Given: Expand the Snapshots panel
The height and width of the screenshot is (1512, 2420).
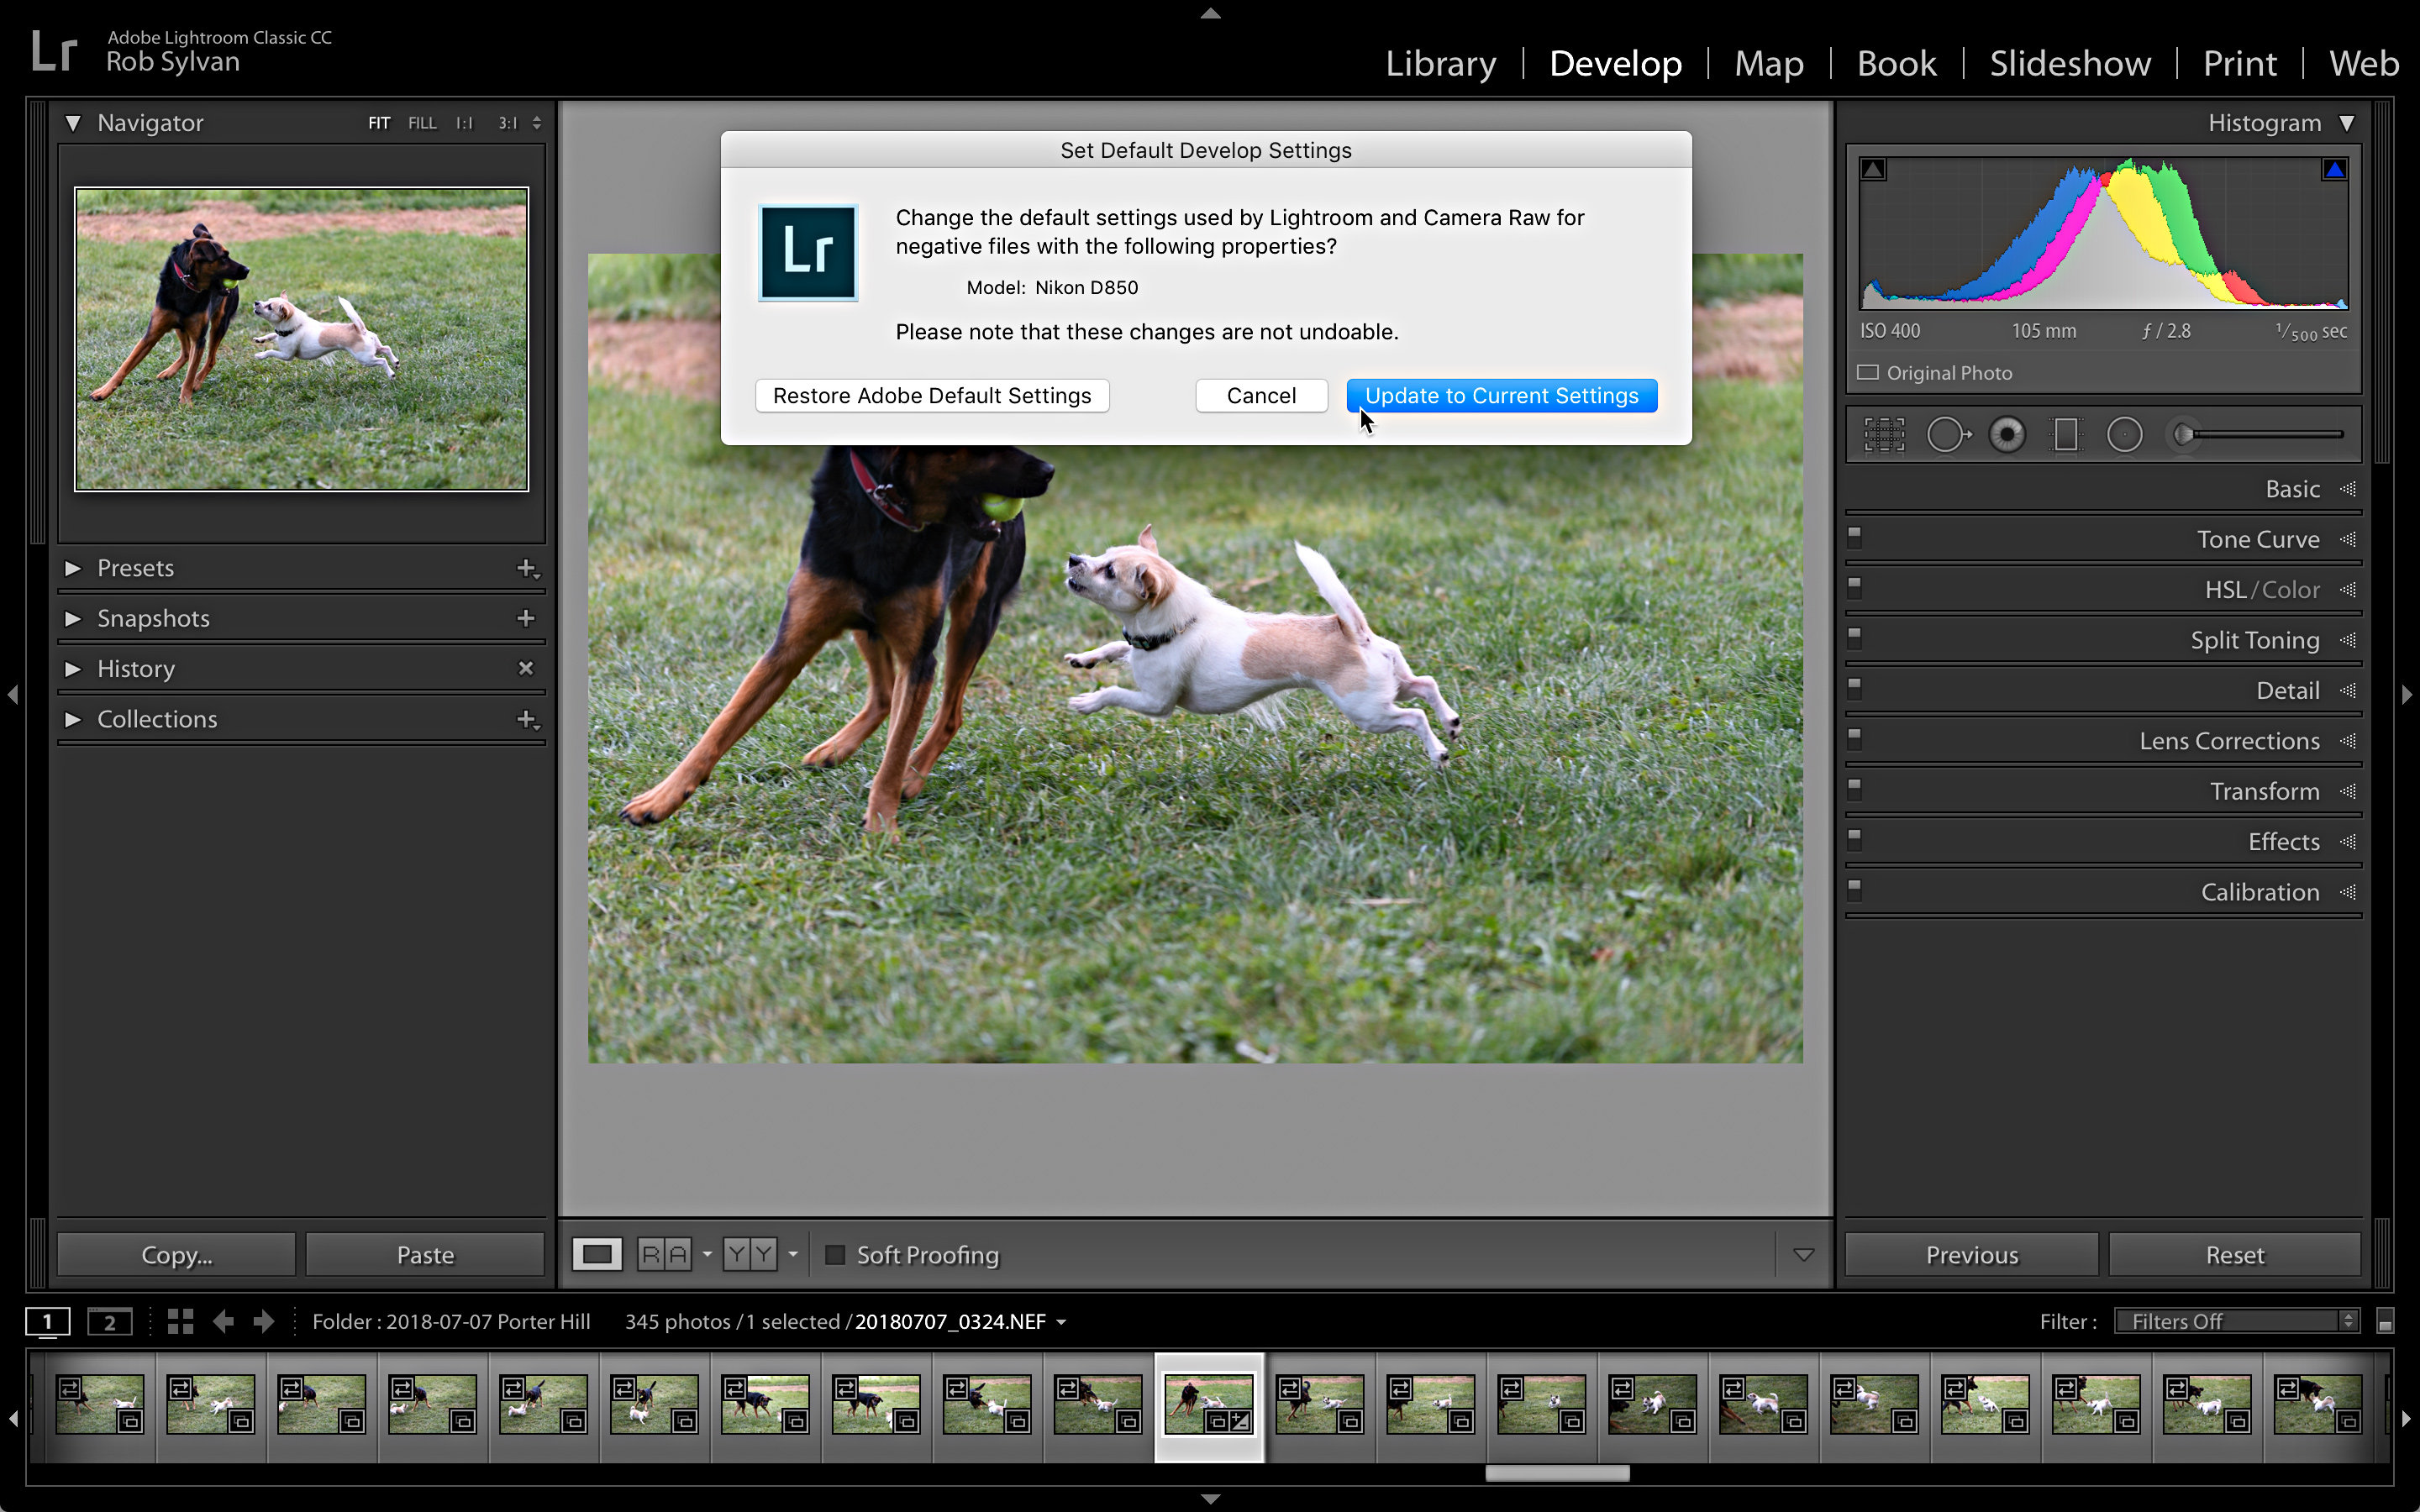Looking at the screenshot, I should click(x=73, y=618).
